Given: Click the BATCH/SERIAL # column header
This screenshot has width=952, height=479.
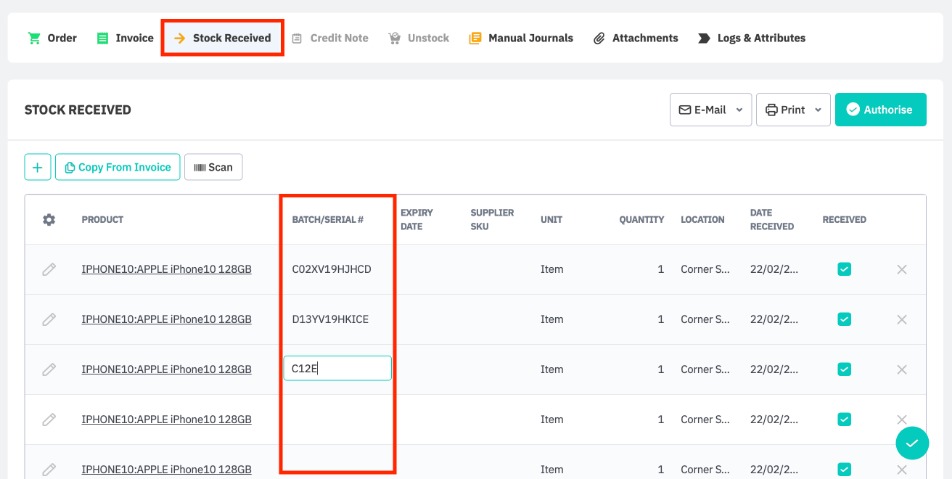Looking at the screenshot, I should (x=328, y=220).
